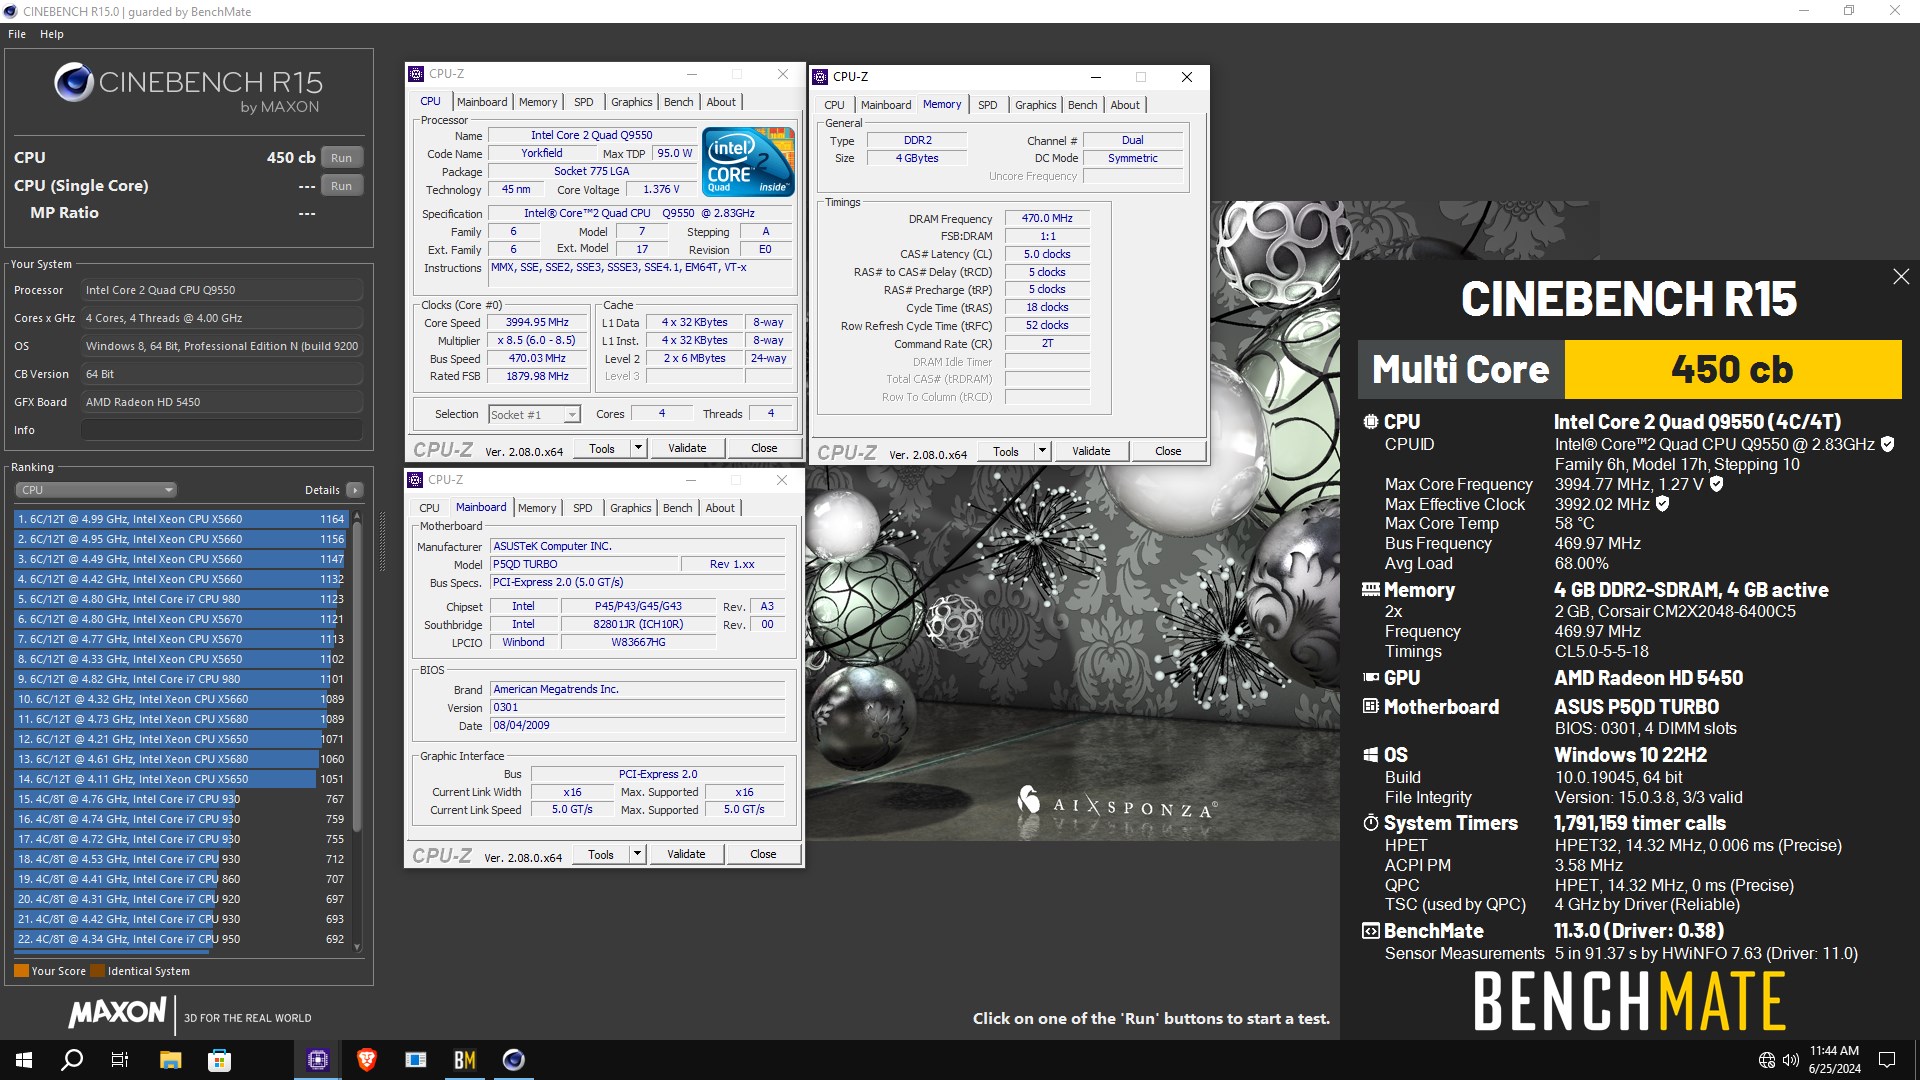Select ranking row 15 Core i7 930 4.76 GHz
Viewport: 1920px width, 1080px height.
pos(180,799)
